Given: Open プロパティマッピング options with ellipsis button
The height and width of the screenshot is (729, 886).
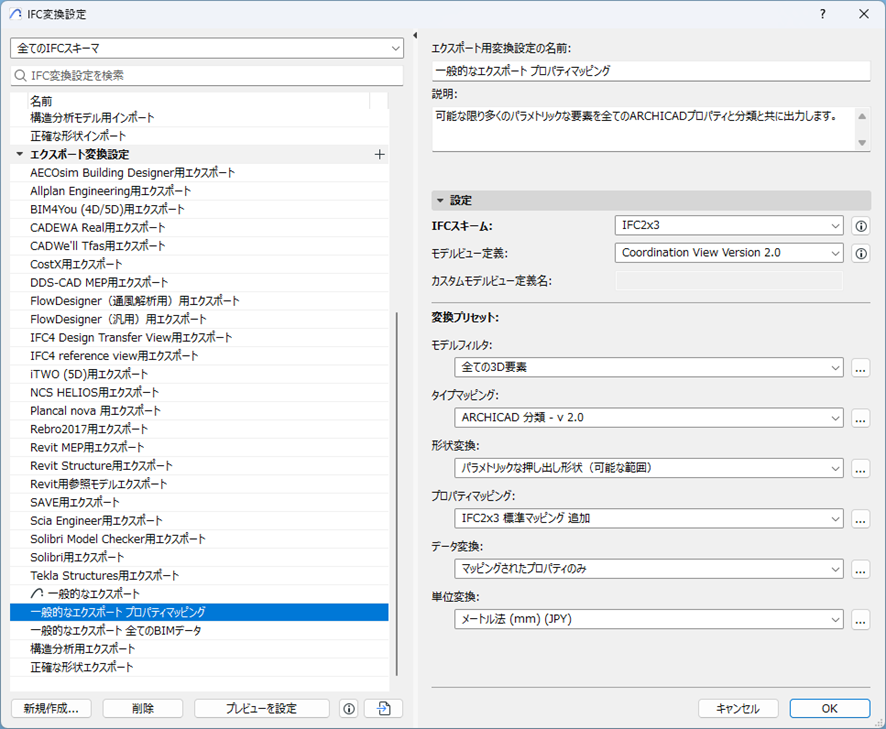Looking at the screenshot, I should (x=861, y=519).
